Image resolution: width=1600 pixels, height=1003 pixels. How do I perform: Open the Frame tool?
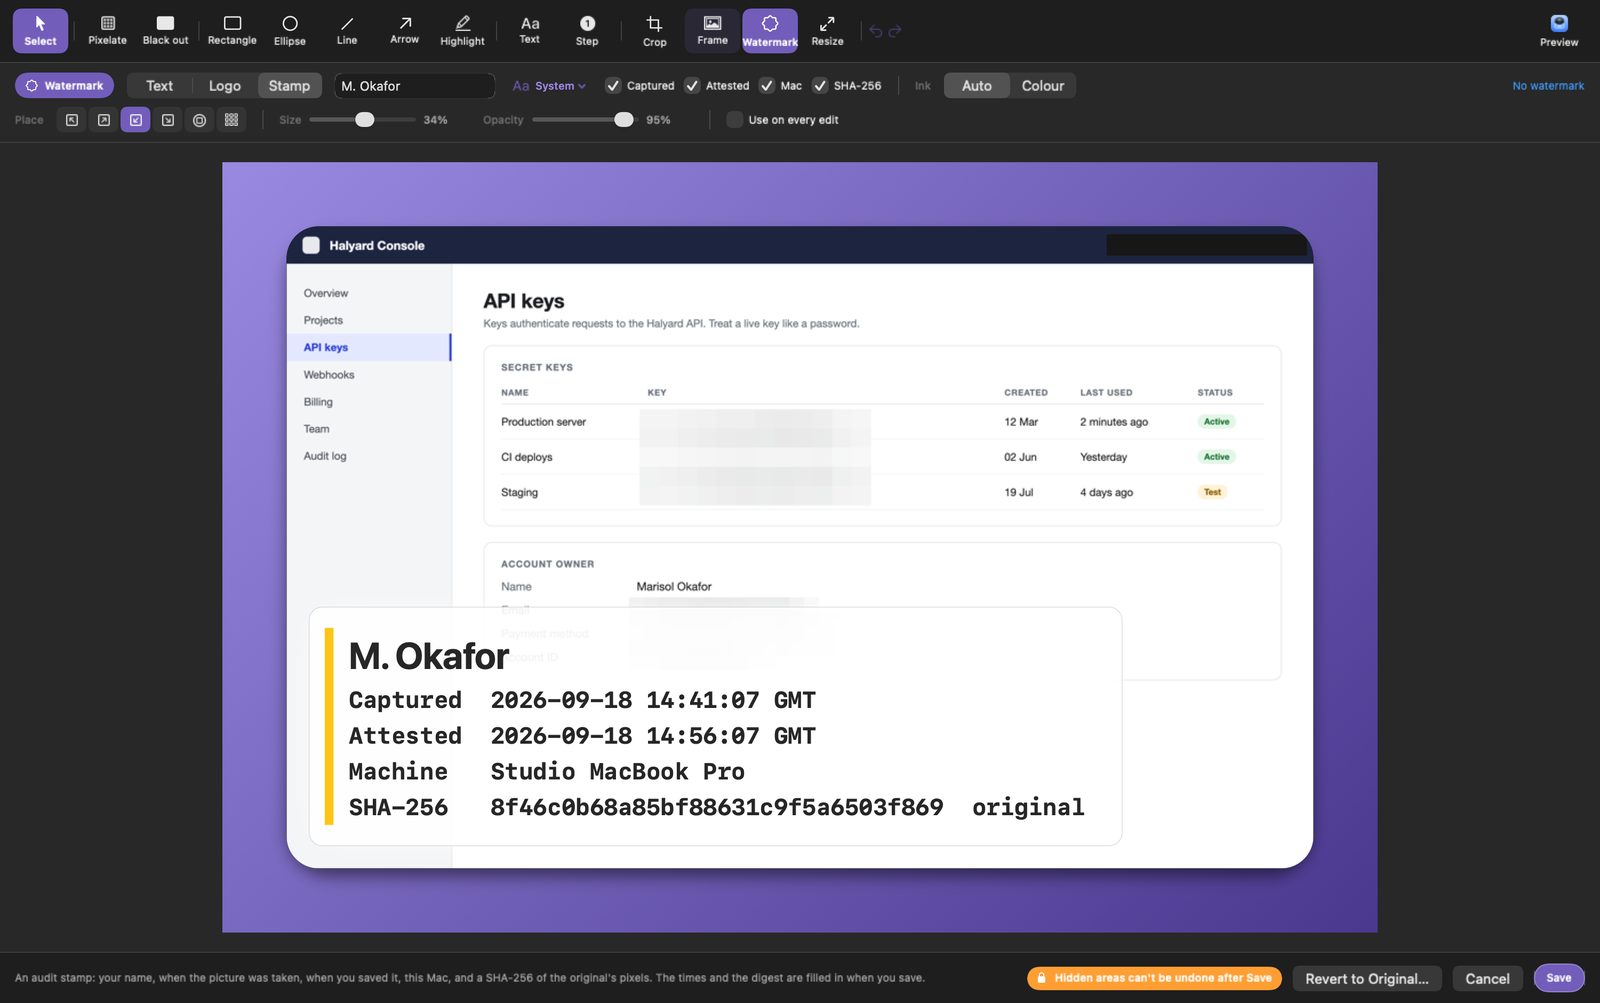click(712, 30)
